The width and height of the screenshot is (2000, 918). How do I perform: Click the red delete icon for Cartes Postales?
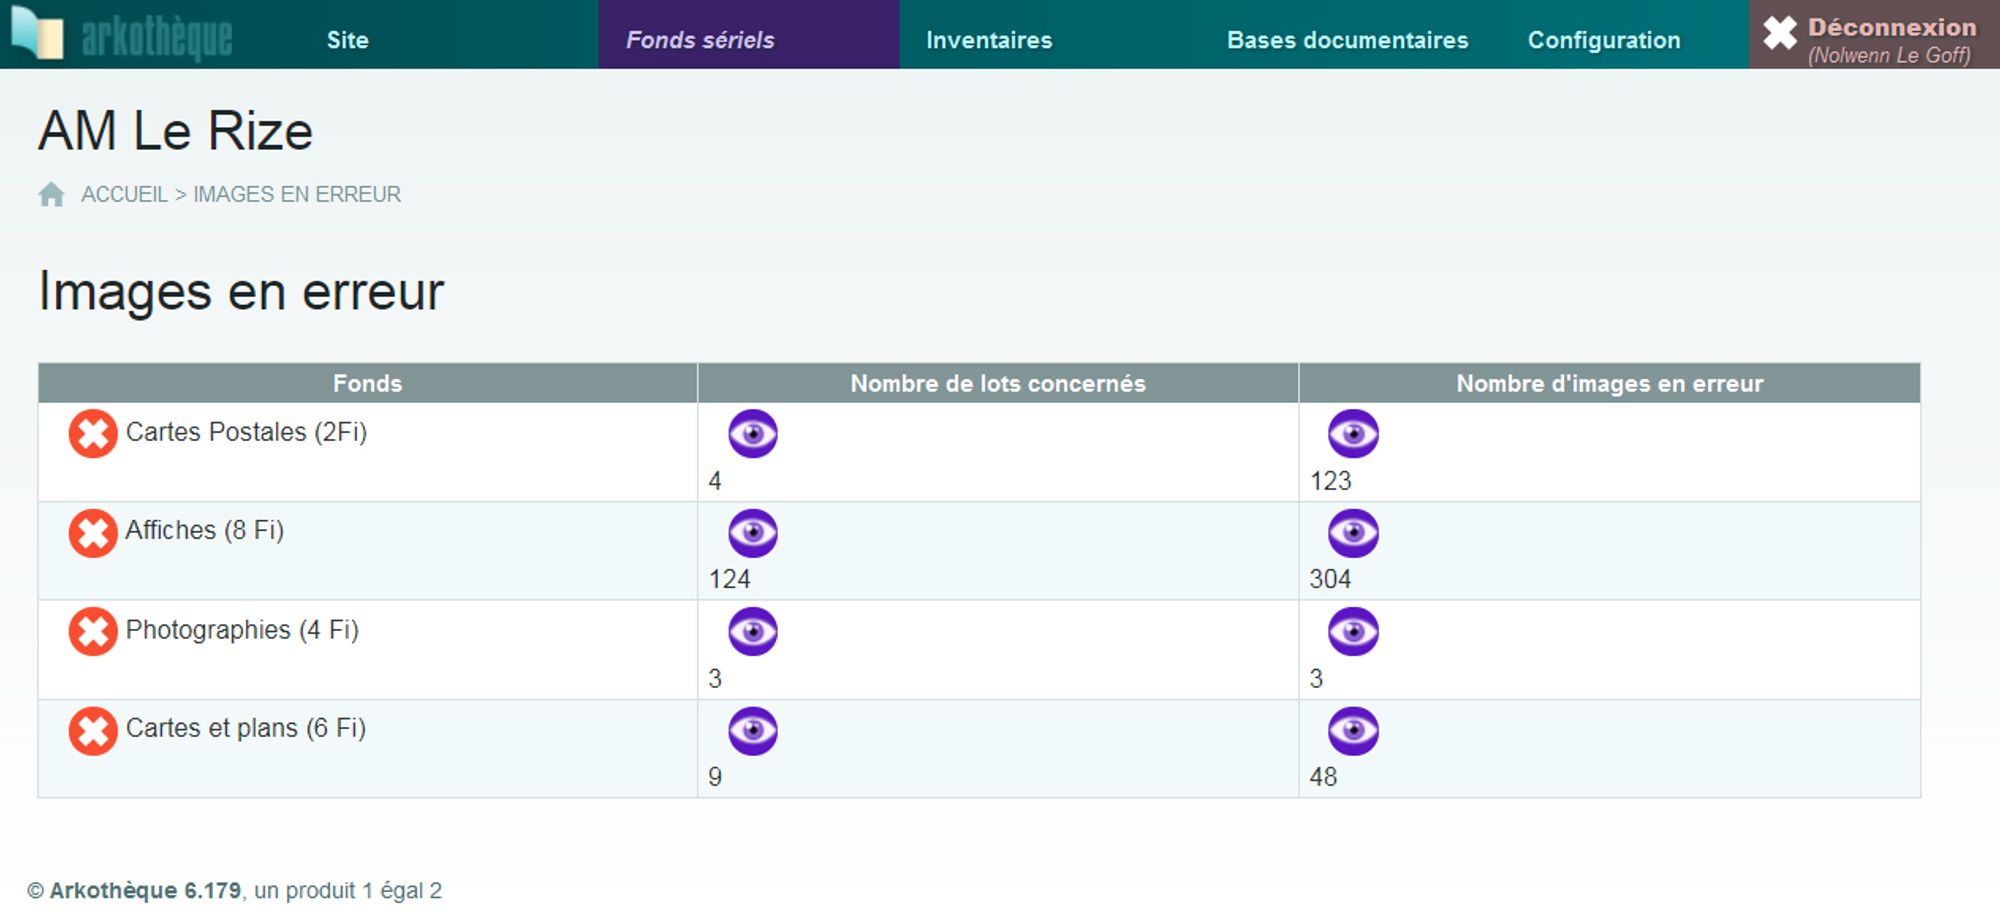93,434
